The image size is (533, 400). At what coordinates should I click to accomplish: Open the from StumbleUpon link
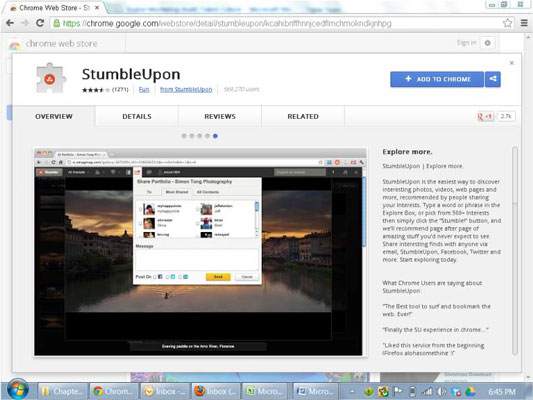(186, 89)
